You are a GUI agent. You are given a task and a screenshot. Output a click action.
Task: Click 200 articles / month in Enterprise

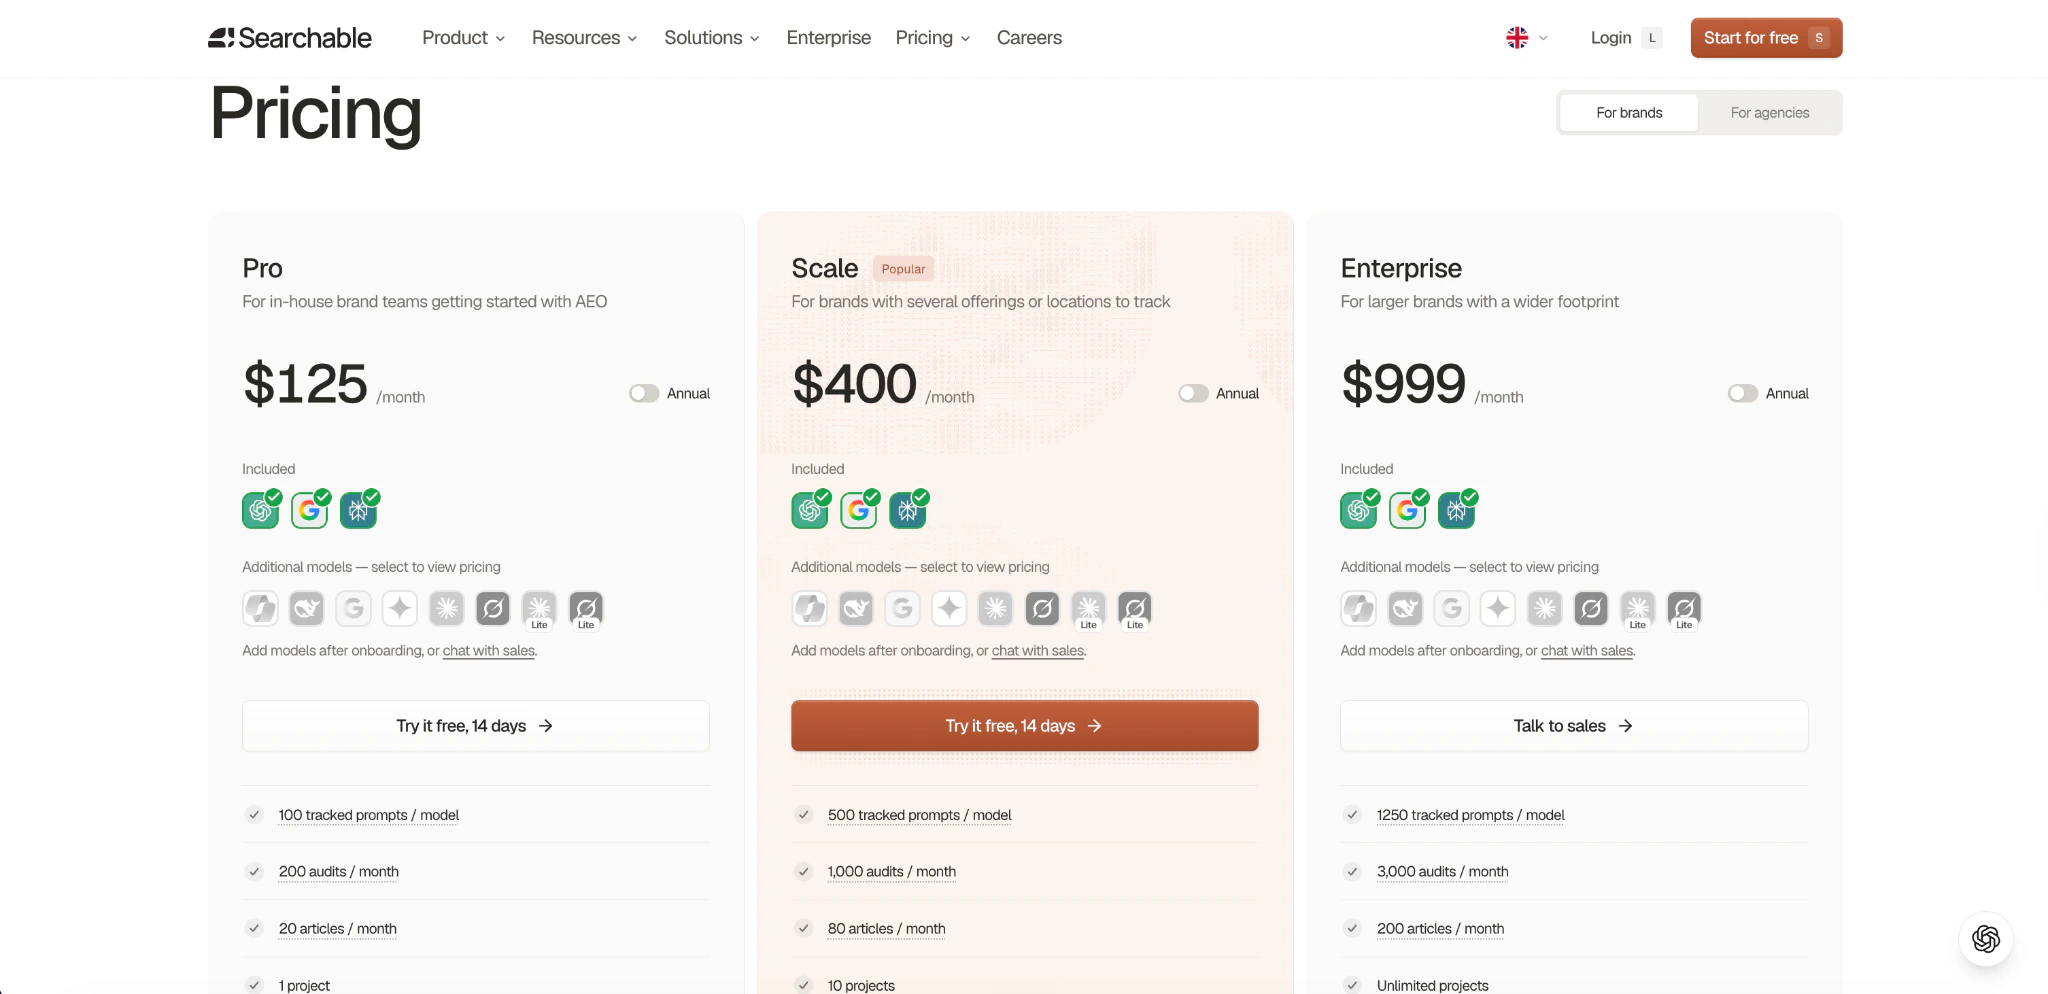(x=1440, y=929)
